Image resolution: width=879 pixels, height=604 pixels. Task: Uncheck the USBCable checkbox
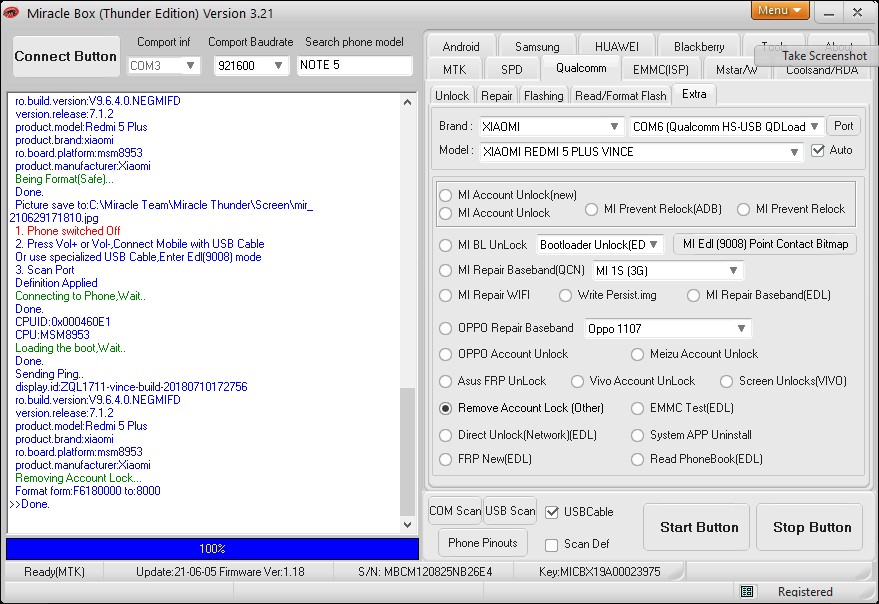552,512
